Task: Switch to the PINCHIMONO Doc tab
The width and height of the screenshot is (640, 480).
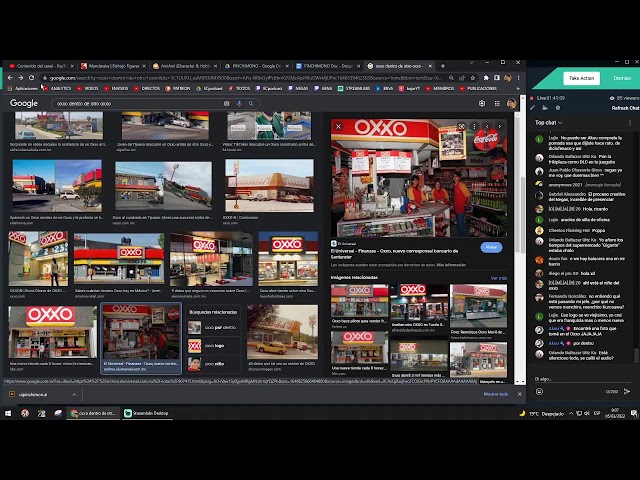Action: click(329, 66)
